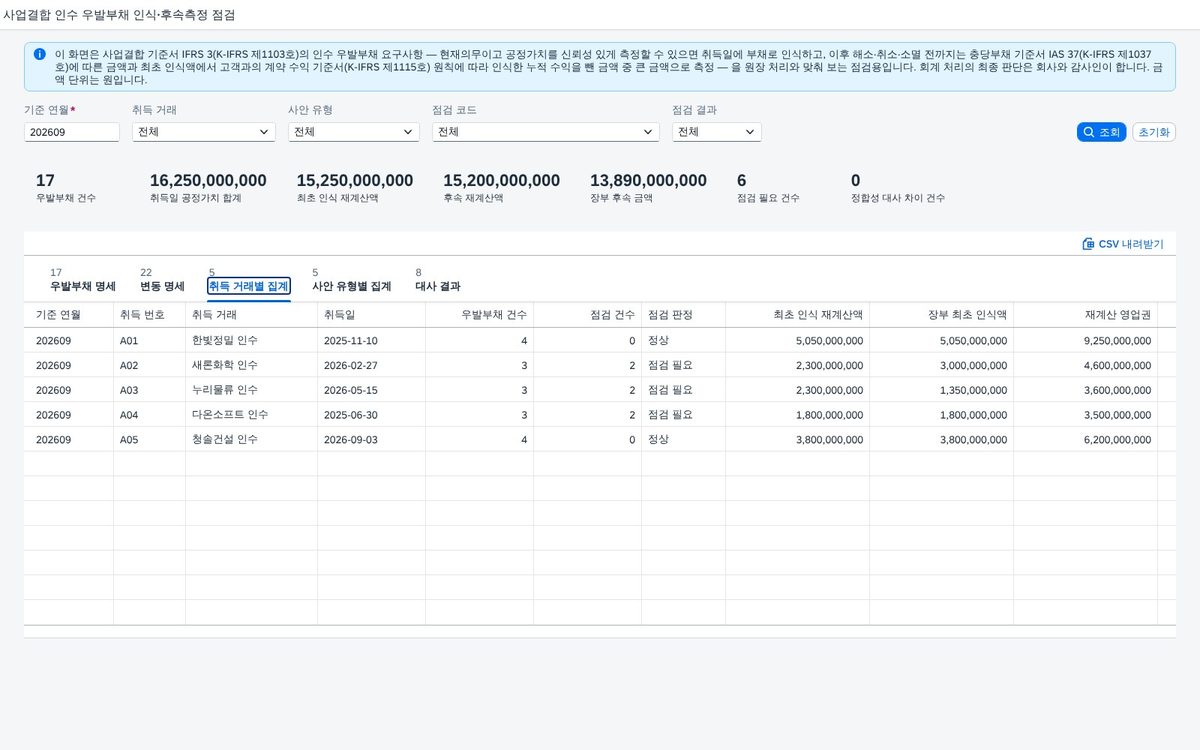
Task: Select the 점검 건수 column header
Action: point(588,314)
